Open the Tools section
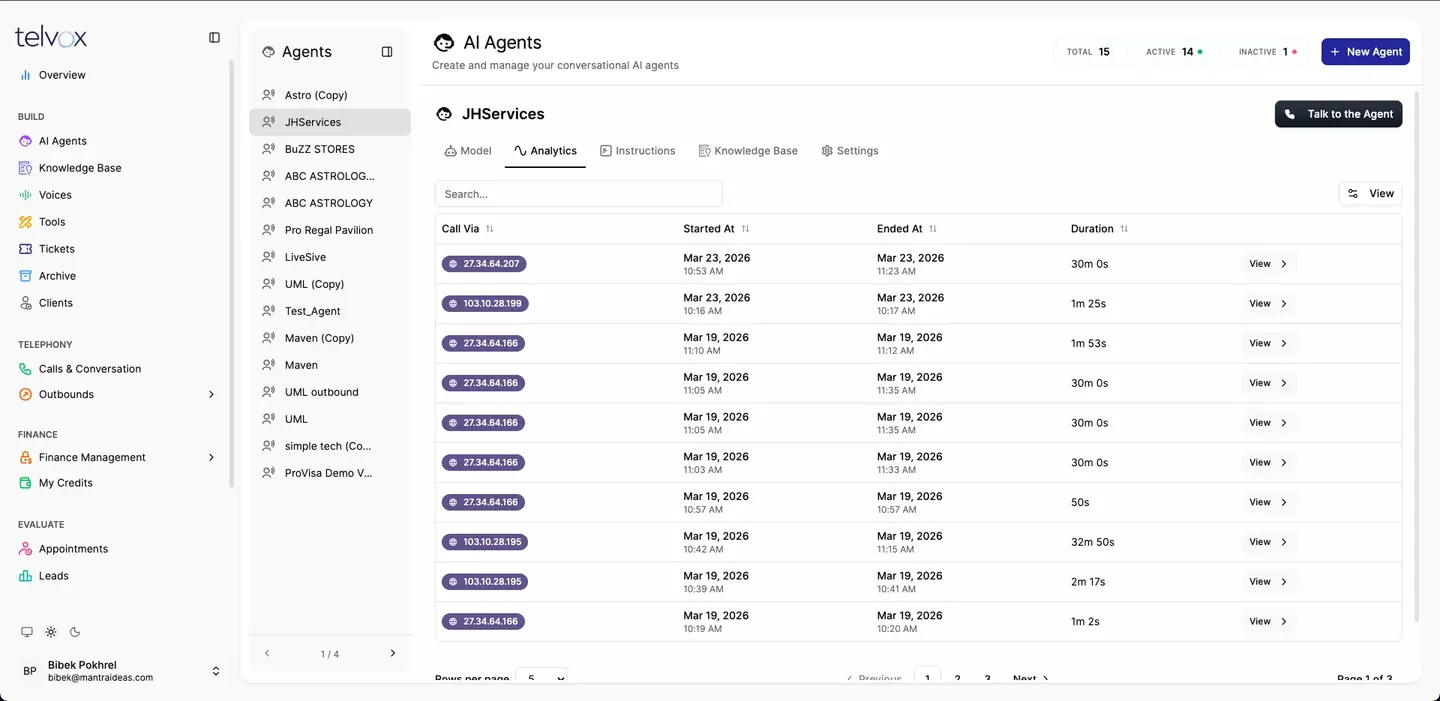The height and width of the screenshot is (701, 1440). [x=52, y=222]
